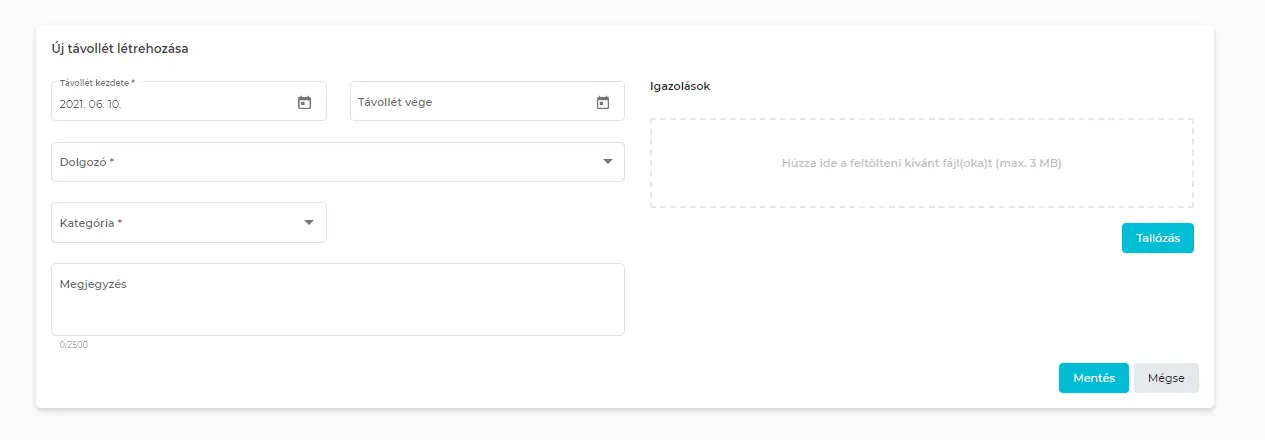This screenshot has width=1265, height=440.
Task: Expand the Dolgozó dropdown arrow
Action: click(x=607, y=162)
